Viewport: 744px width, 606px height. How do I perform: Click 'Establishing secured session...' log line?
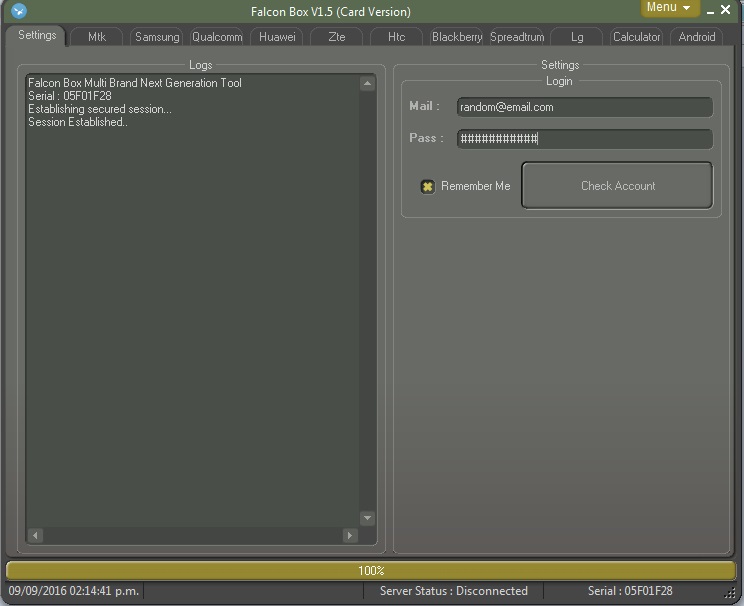coord(100,109)
